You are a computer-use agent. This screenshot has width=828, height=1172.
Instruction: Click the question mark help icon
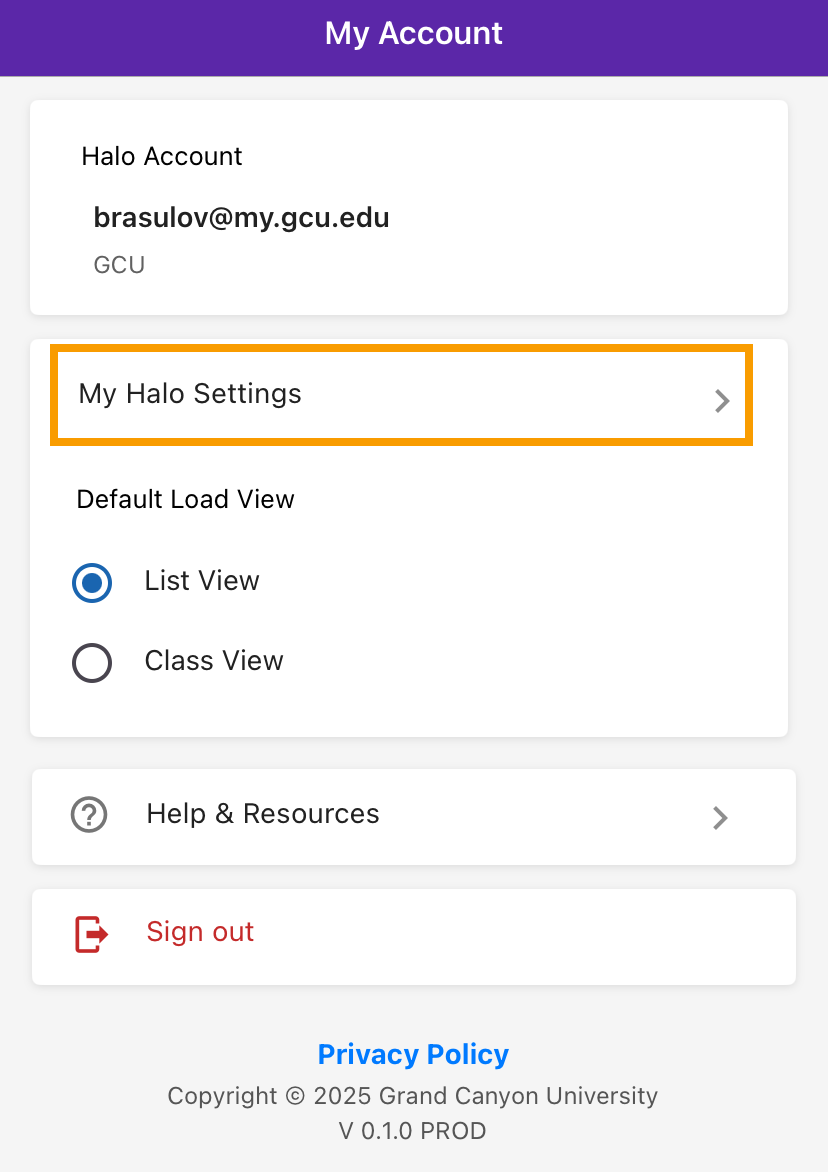click(x=89, y=814)
